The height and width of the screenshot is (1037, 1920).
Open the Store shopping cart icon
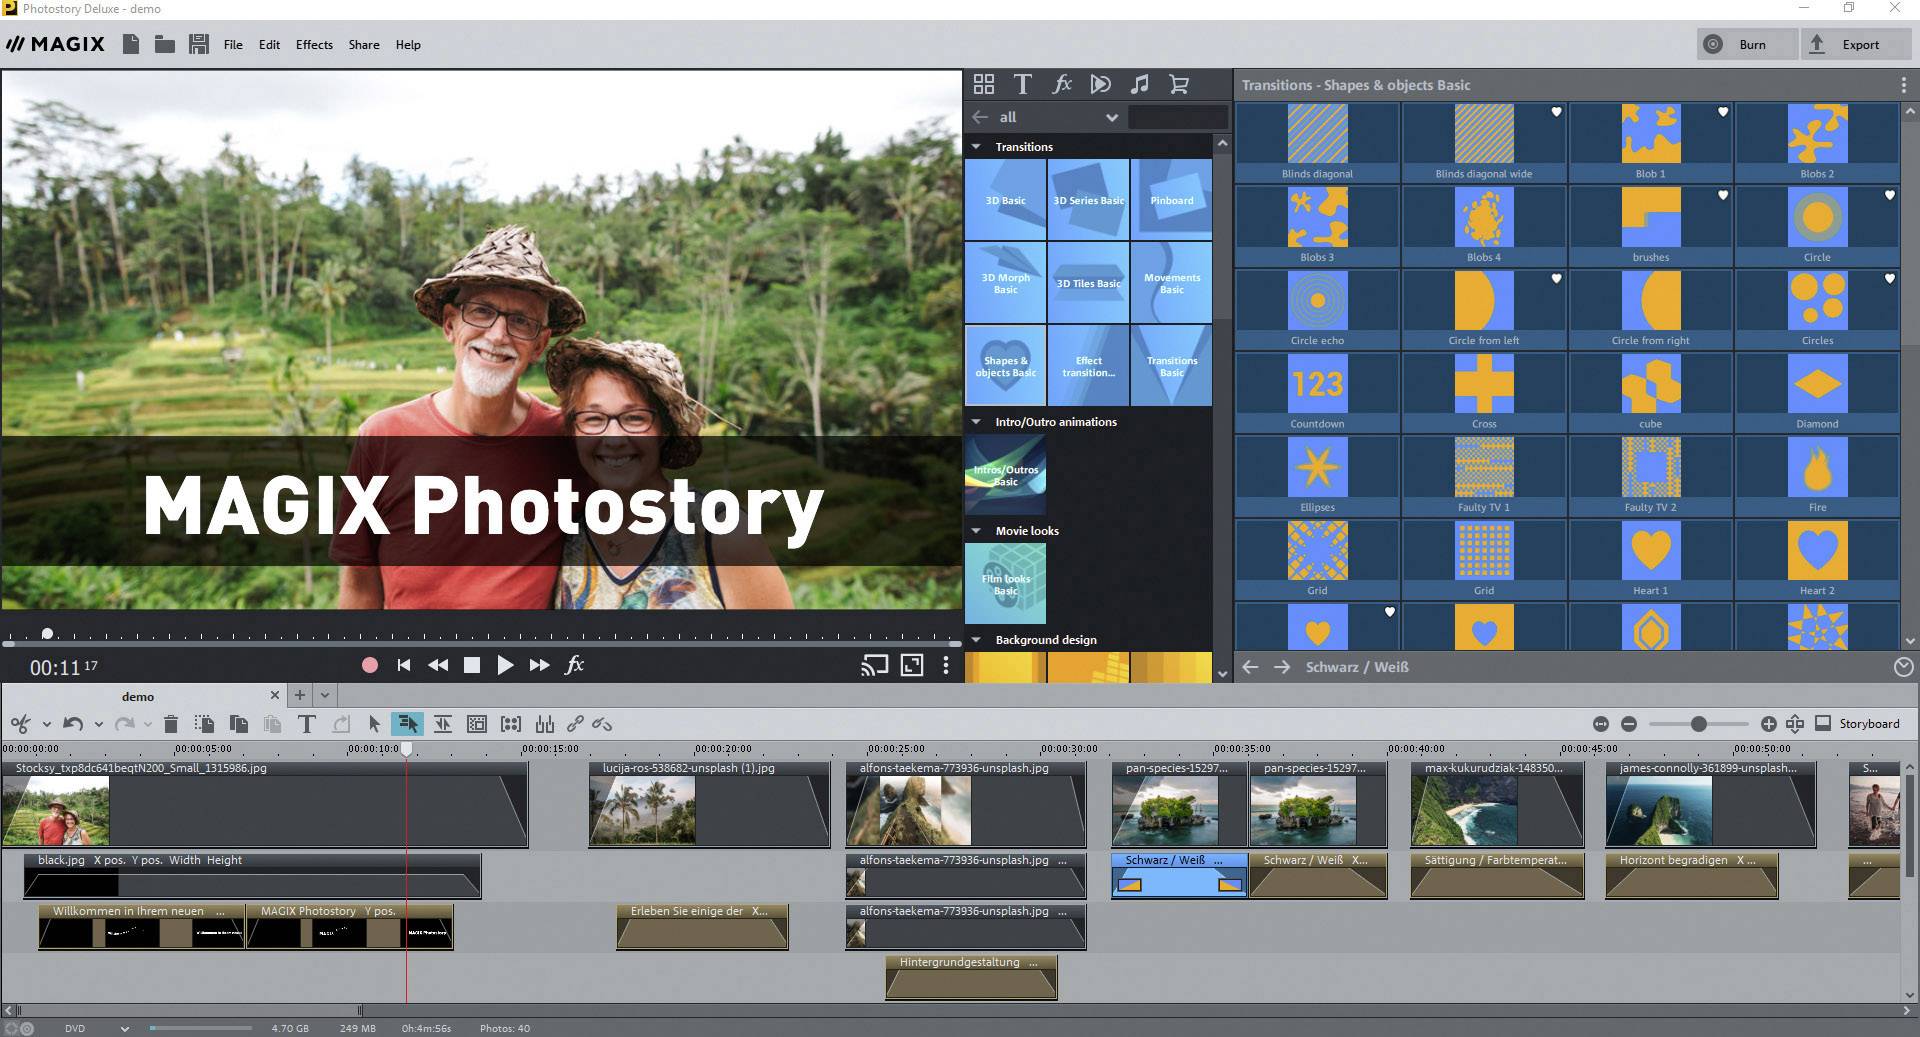(1180, 85)
